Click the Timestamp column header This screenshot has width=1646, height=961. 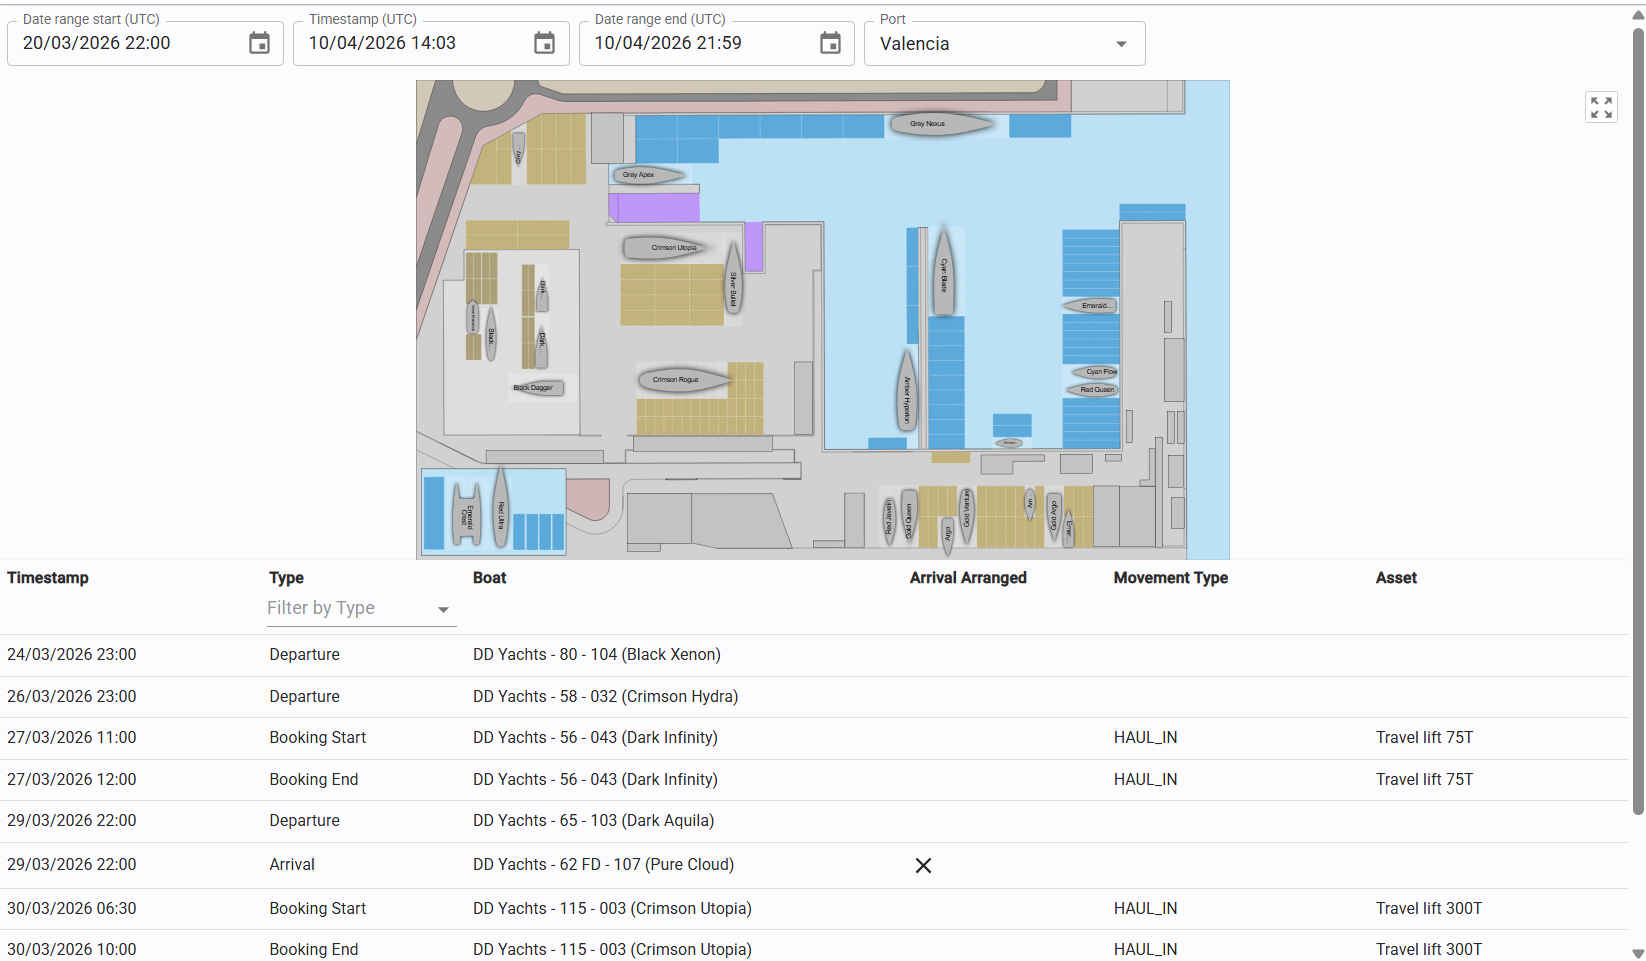click(x=48, y=578)
